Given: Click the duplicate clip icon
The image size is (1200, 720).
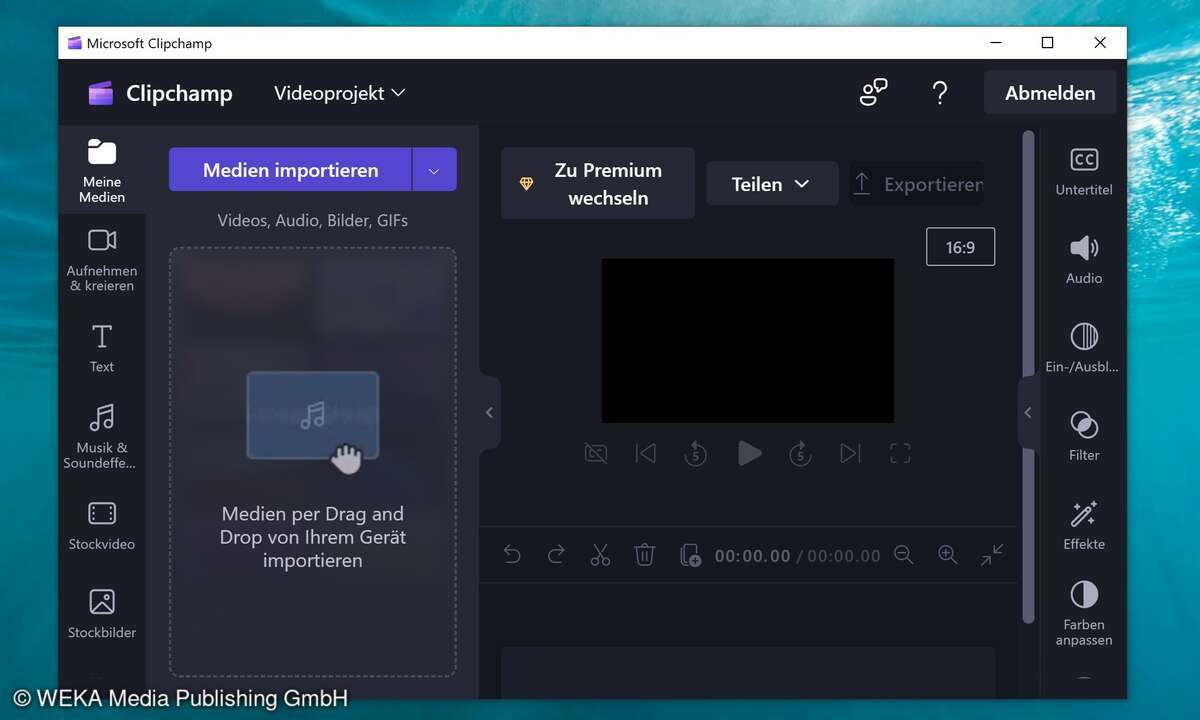Looking at the screenshot, I should (690, 555).
